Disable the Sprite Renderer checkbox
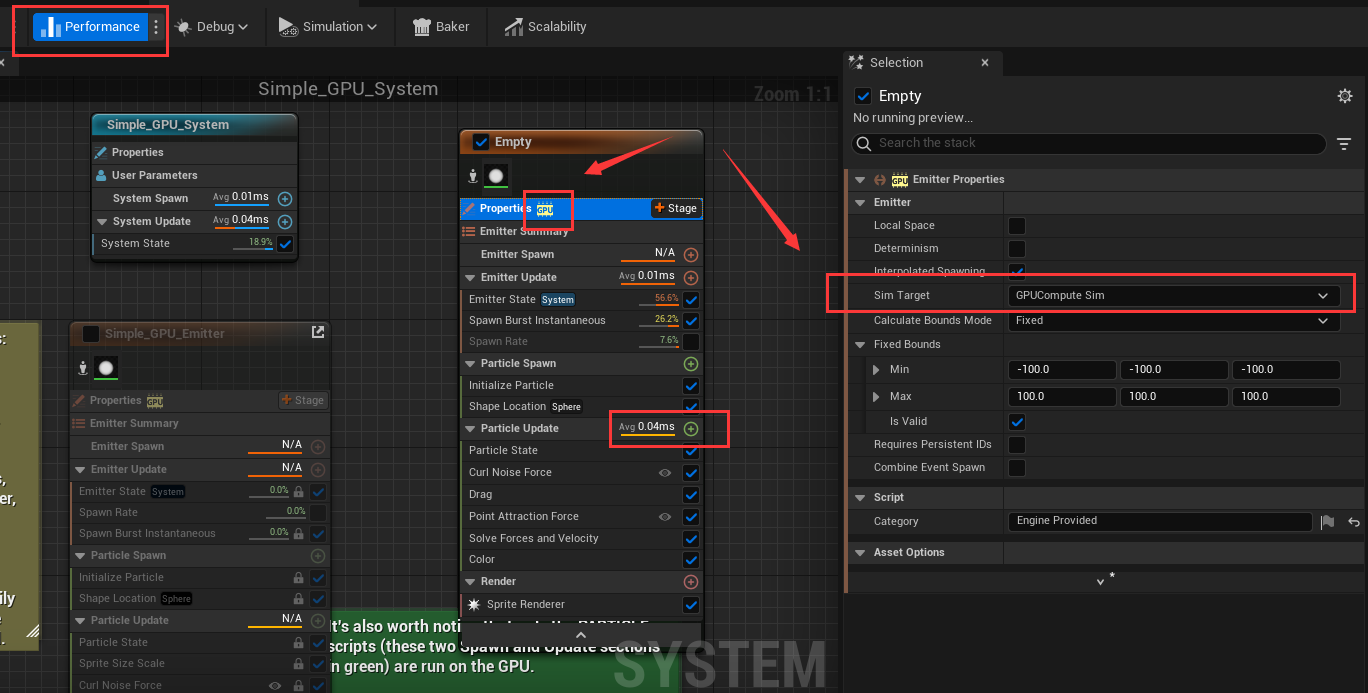 pos(691,605)
